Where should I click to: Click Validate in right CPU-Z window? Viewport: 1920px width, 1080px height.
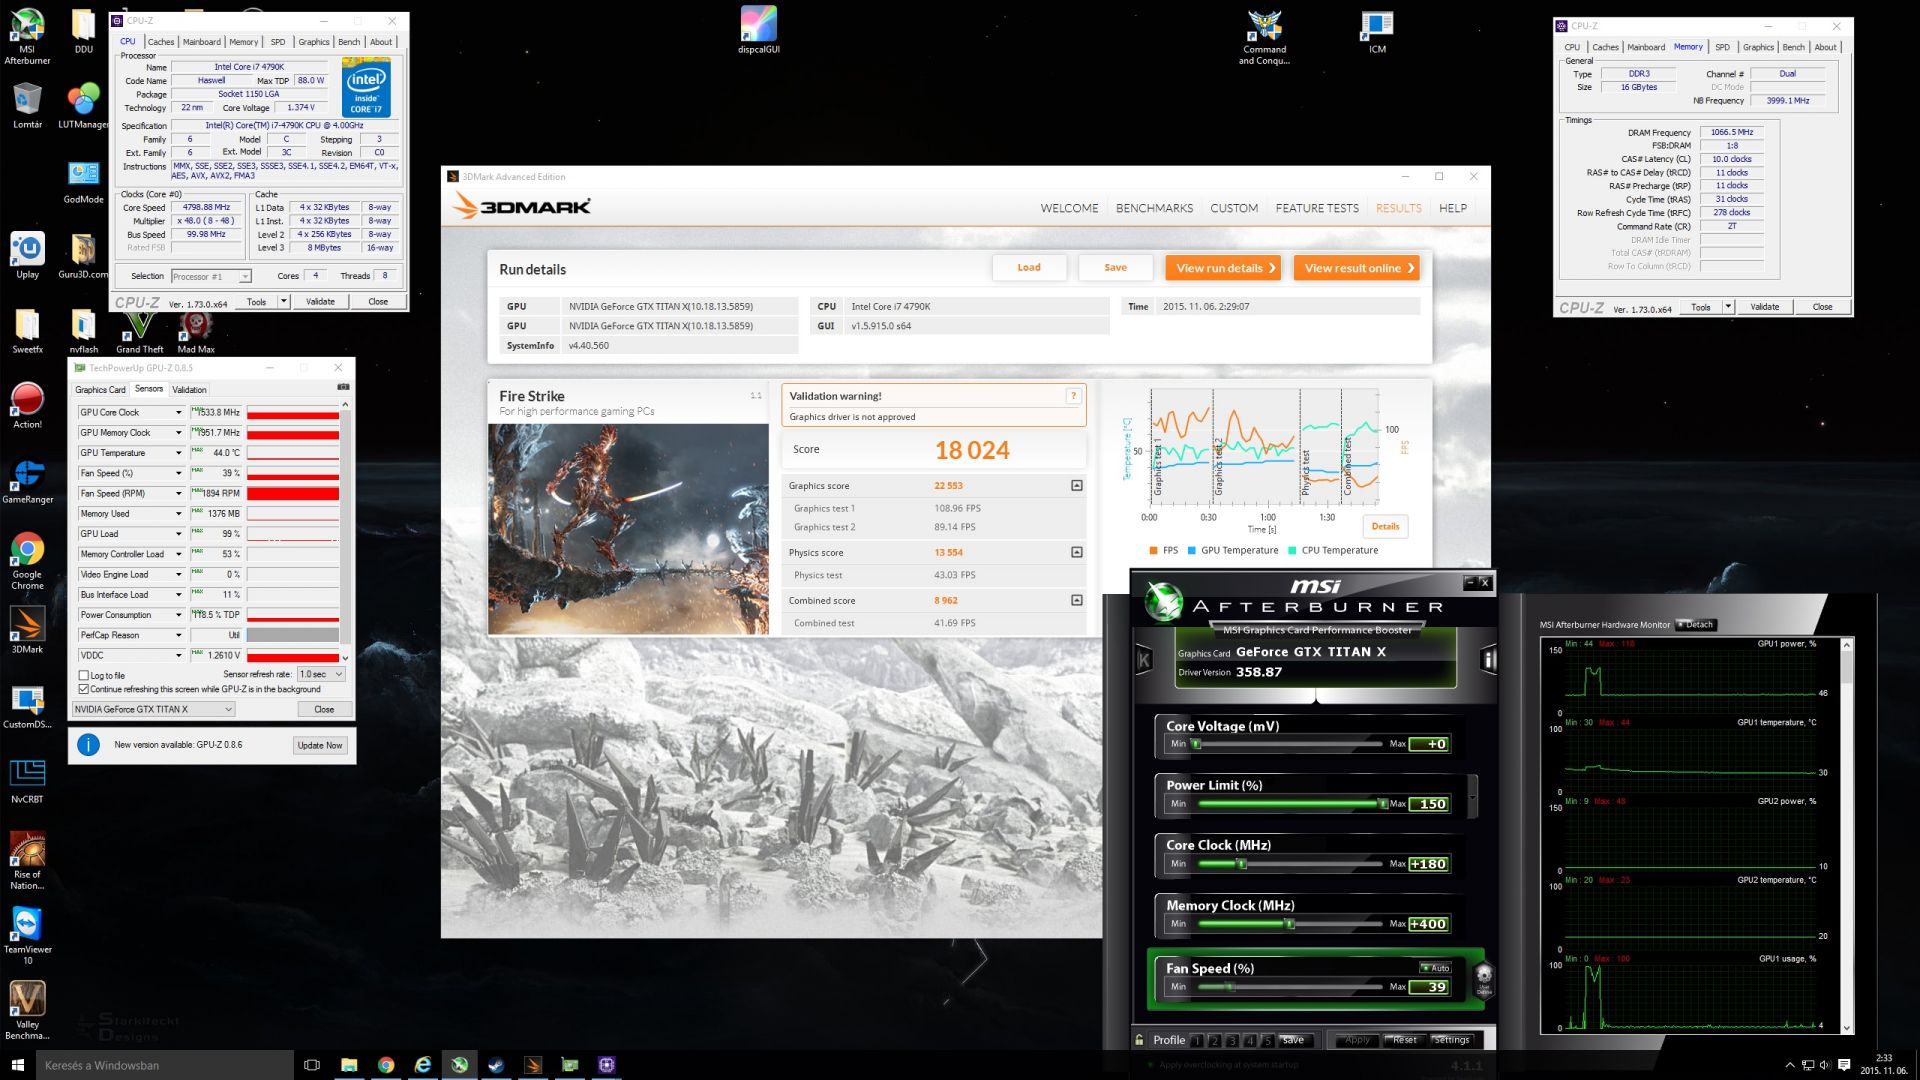click(1764, 307)
